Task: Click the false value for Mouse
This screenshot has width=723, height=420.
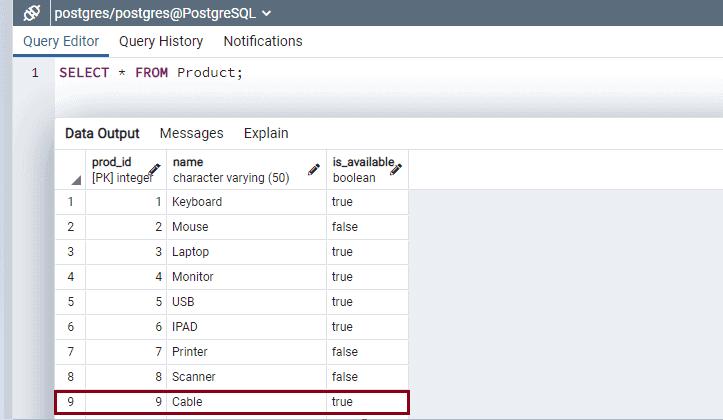Action: pyautogui.click(x=345, y=227)
